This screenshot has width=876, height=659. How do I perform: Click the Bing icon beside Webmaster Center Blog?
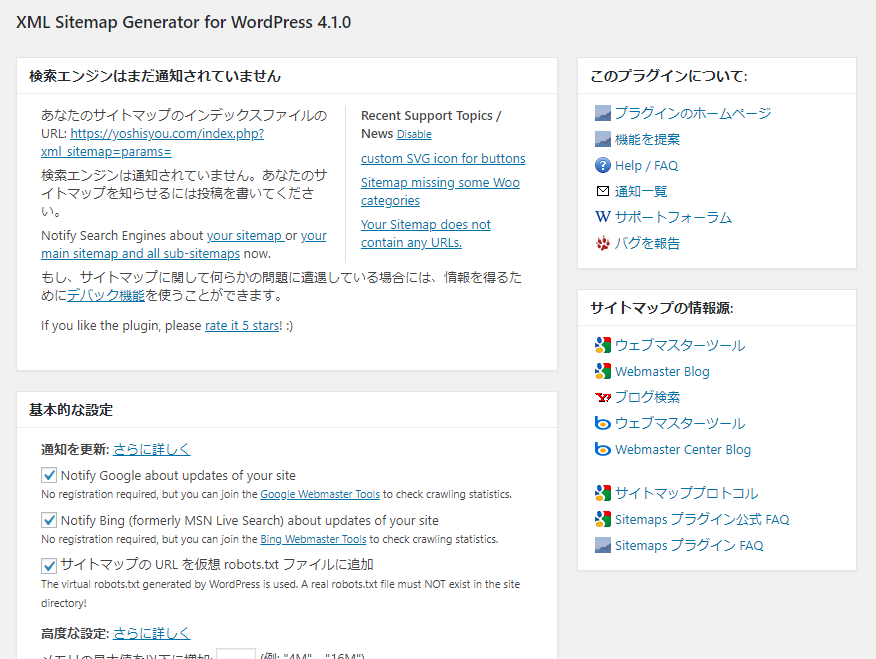602,449
